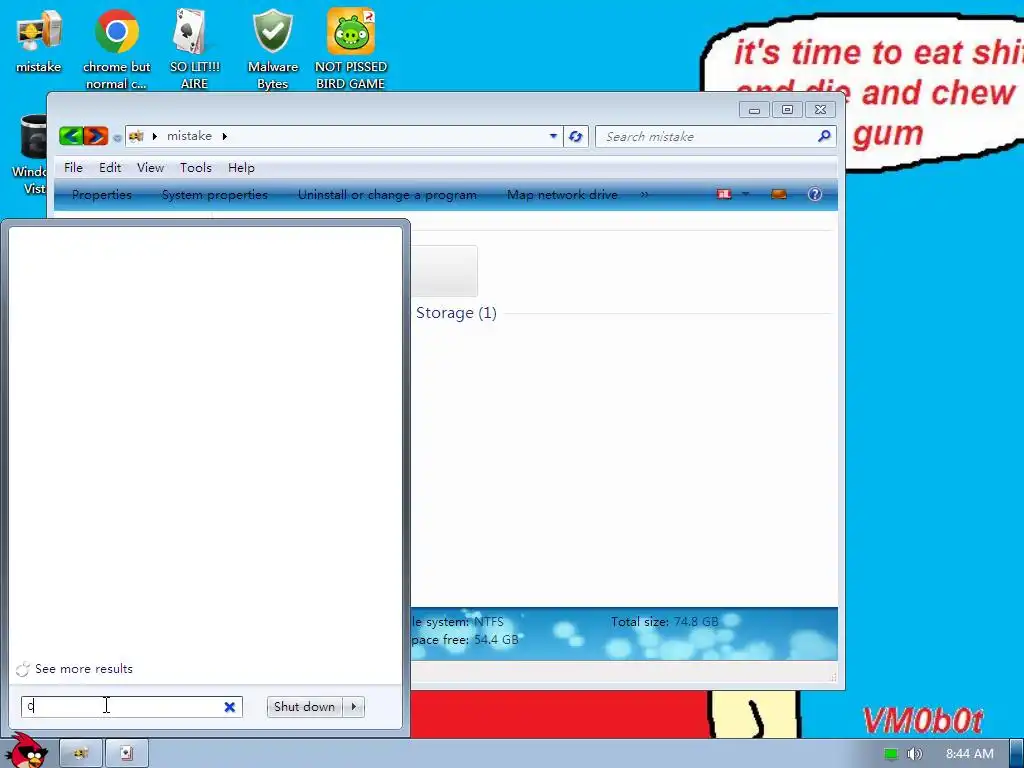Open the 'mistake' computer desktop icon

pos(39,40)
